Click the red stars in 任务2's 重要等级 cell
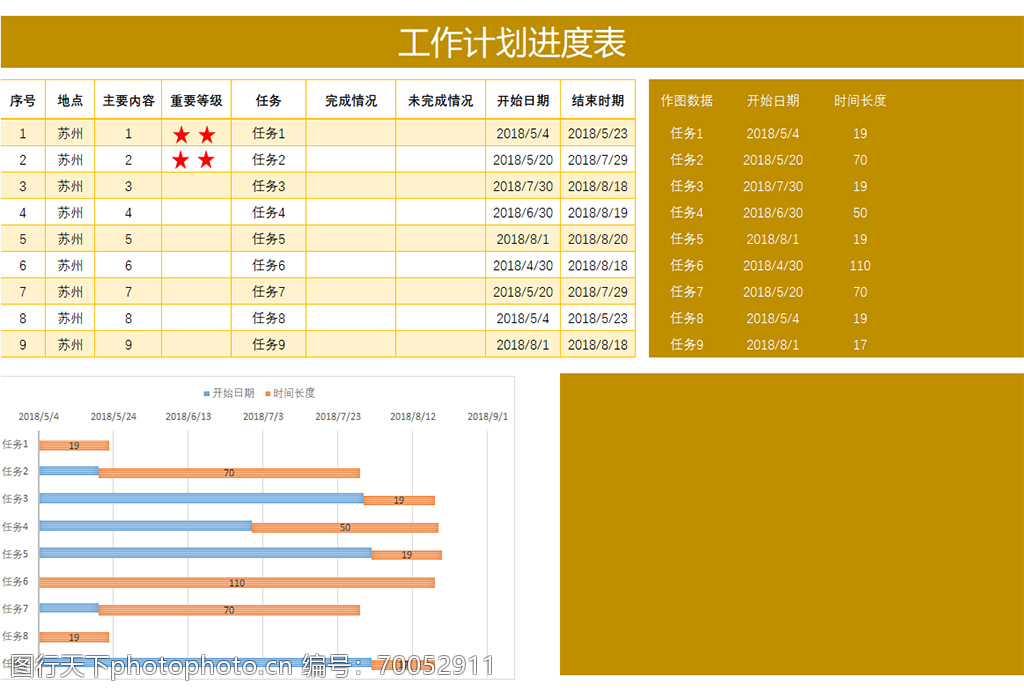Viewport: 1024px width, 692px height. [x=193, y=159]
